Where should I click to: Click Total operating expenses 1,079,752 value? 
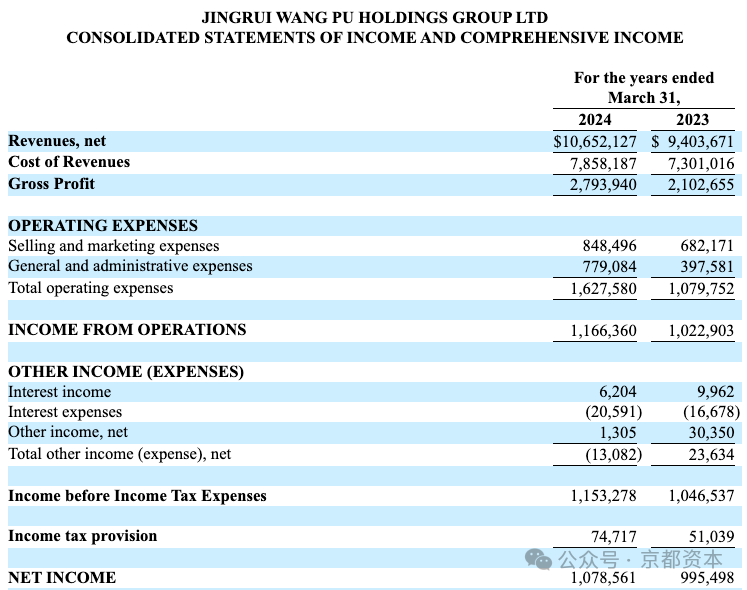tap(701, 289)
